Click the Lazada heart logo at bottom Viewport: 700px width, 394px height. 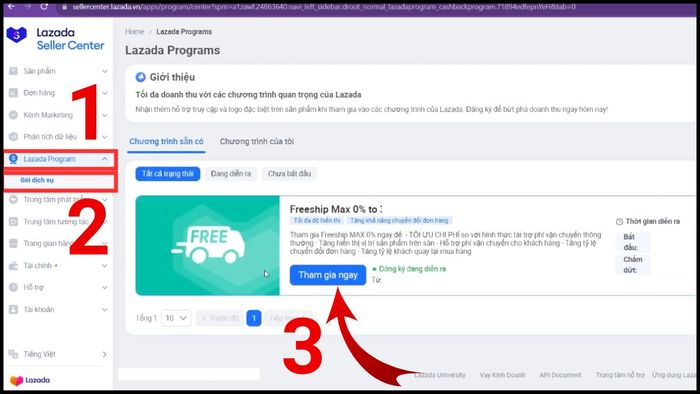tap(16, 380)
